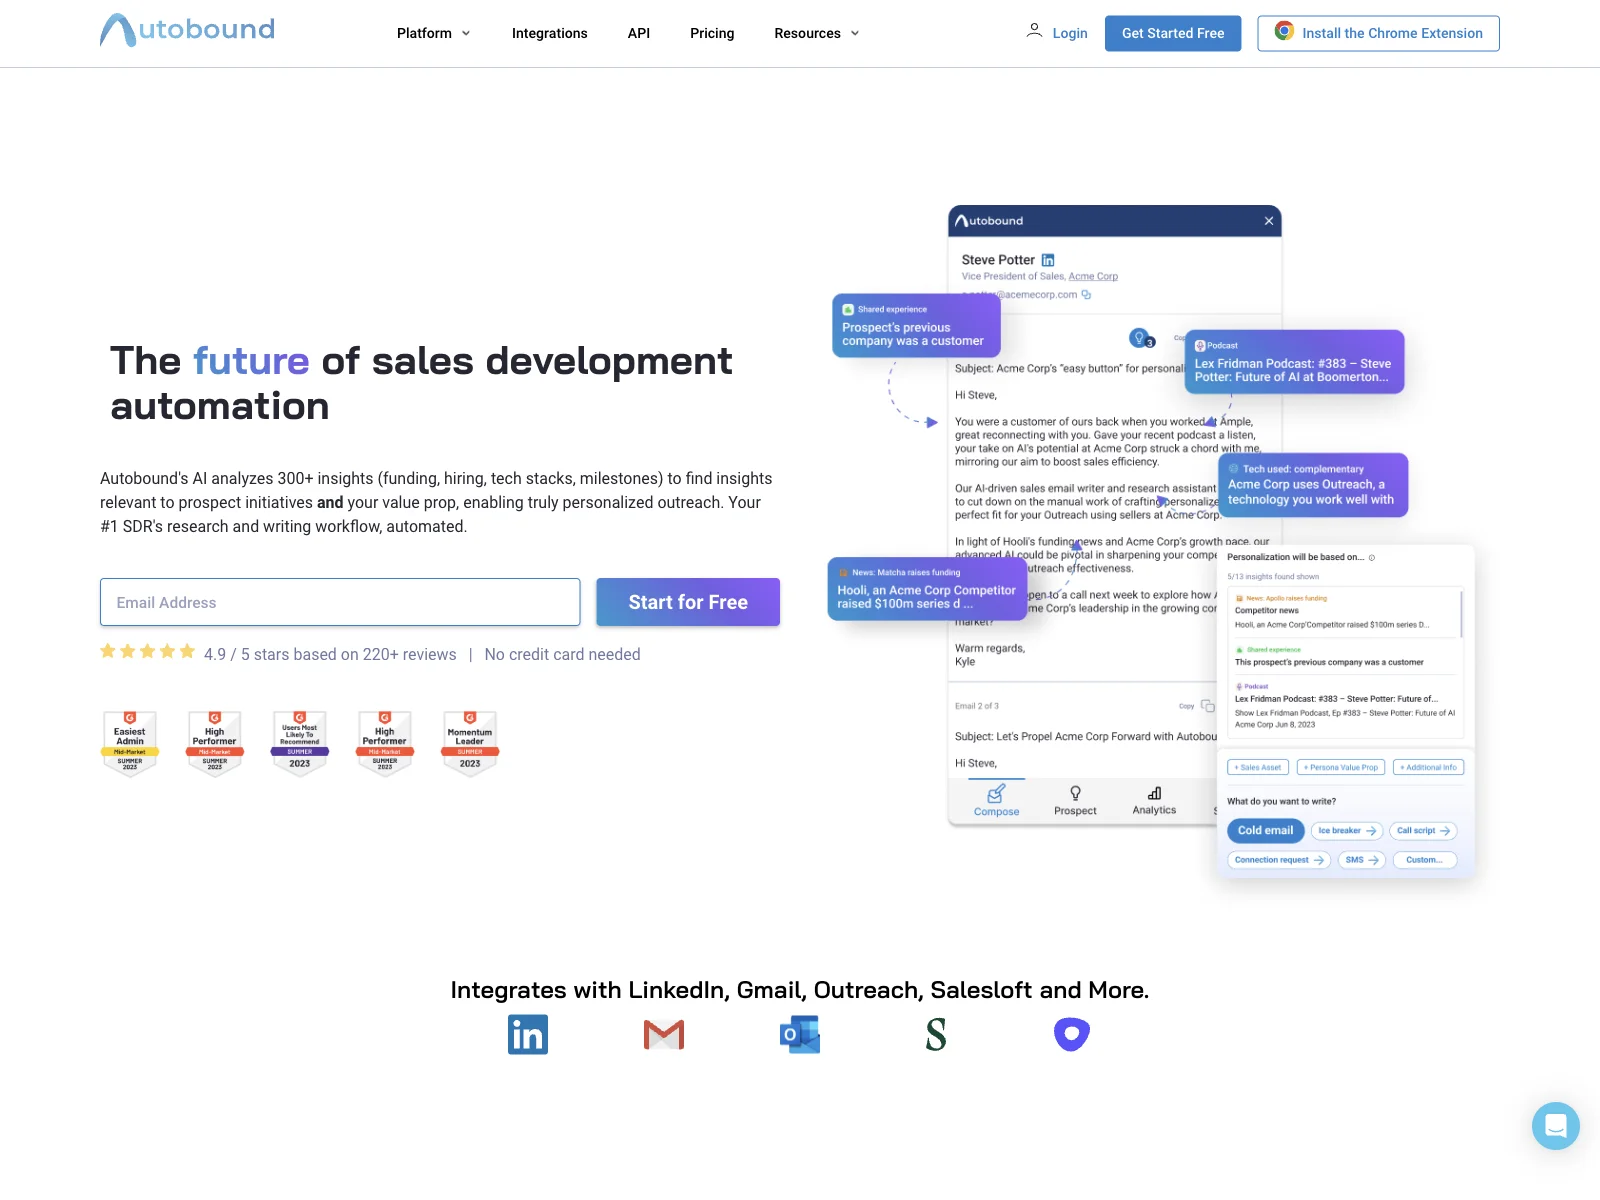The image size is (1600, 1200).
Task: Close the Autobound extension panel preview
Action: pos(1269,221)
